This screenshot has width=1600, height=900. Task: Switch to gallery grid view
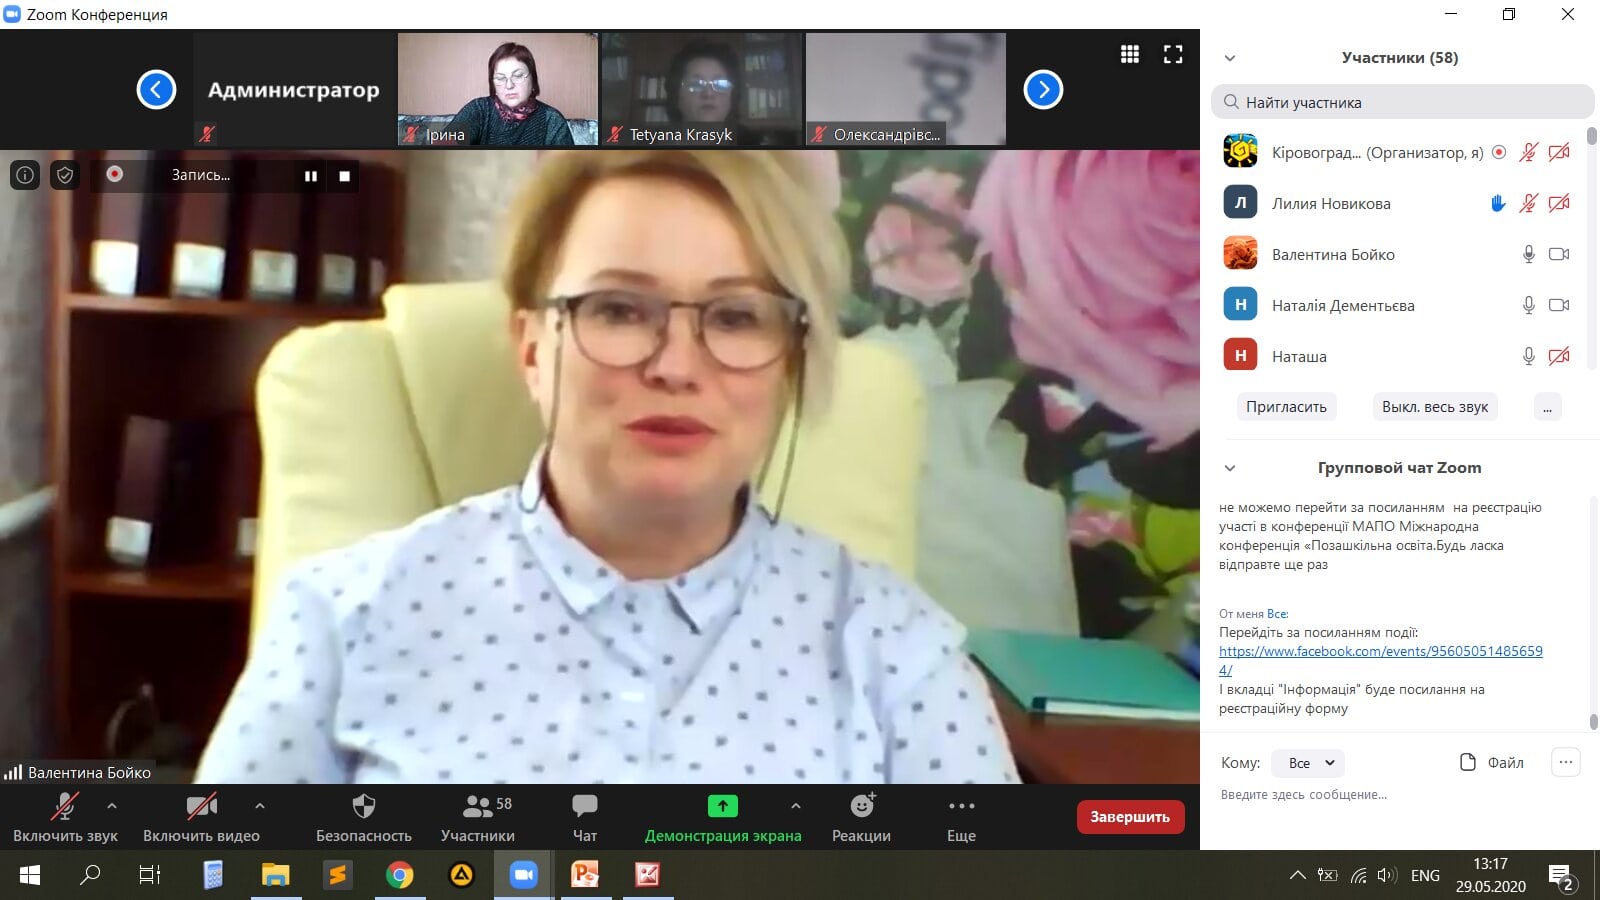(x=1130, y=54)
